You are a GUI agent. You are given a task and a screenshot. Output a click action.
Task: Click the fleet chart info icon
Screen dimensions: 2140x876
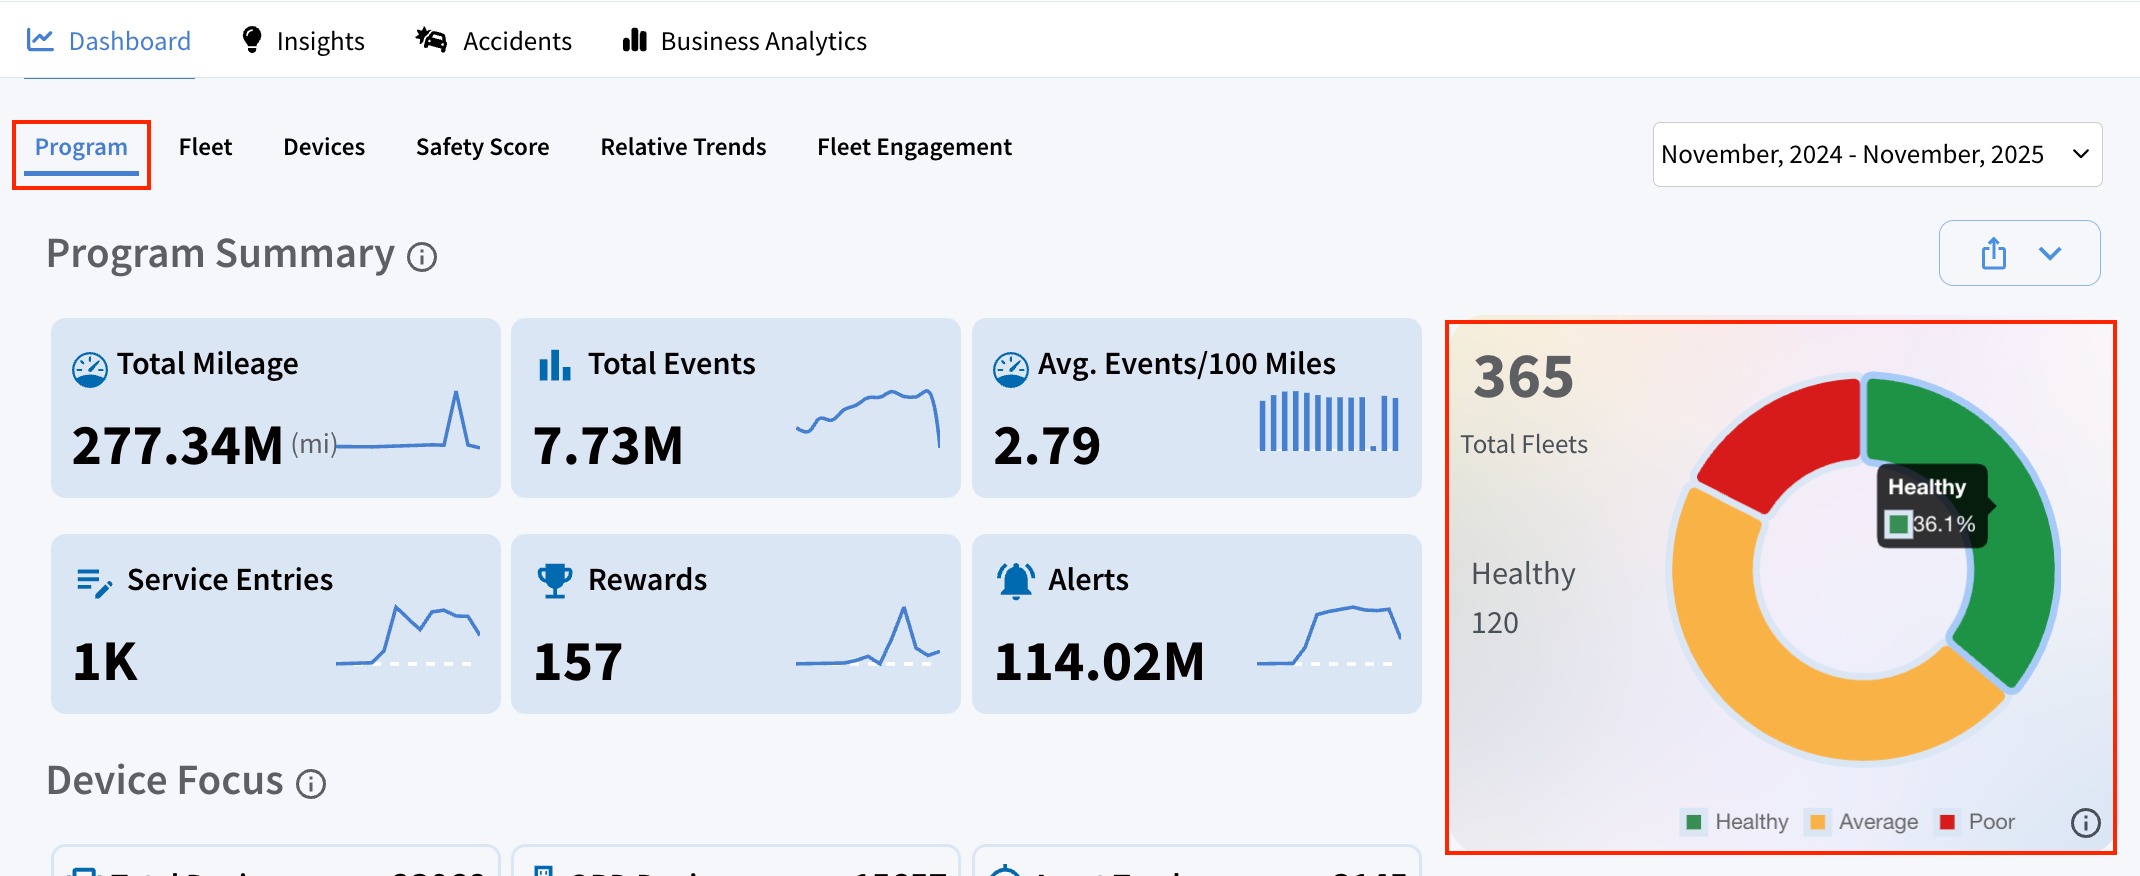[2085, 822]
